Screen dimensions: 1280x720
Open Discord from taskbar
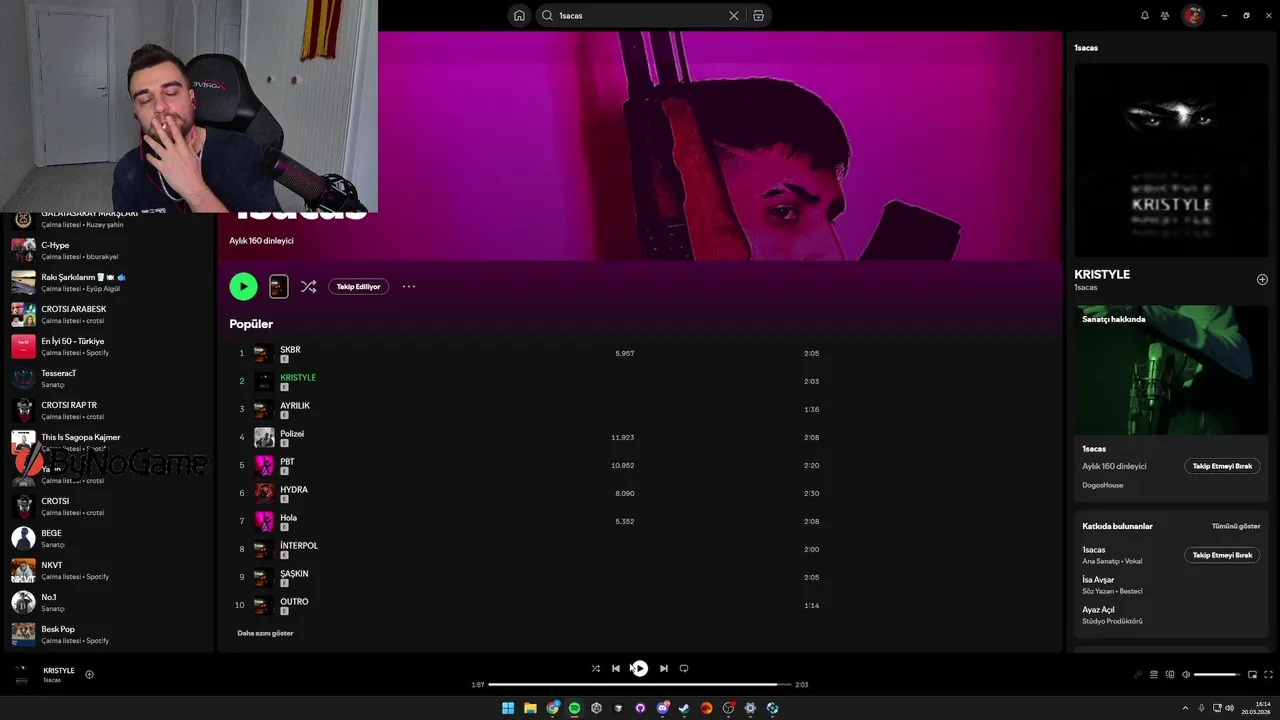(x=662, y=708)
